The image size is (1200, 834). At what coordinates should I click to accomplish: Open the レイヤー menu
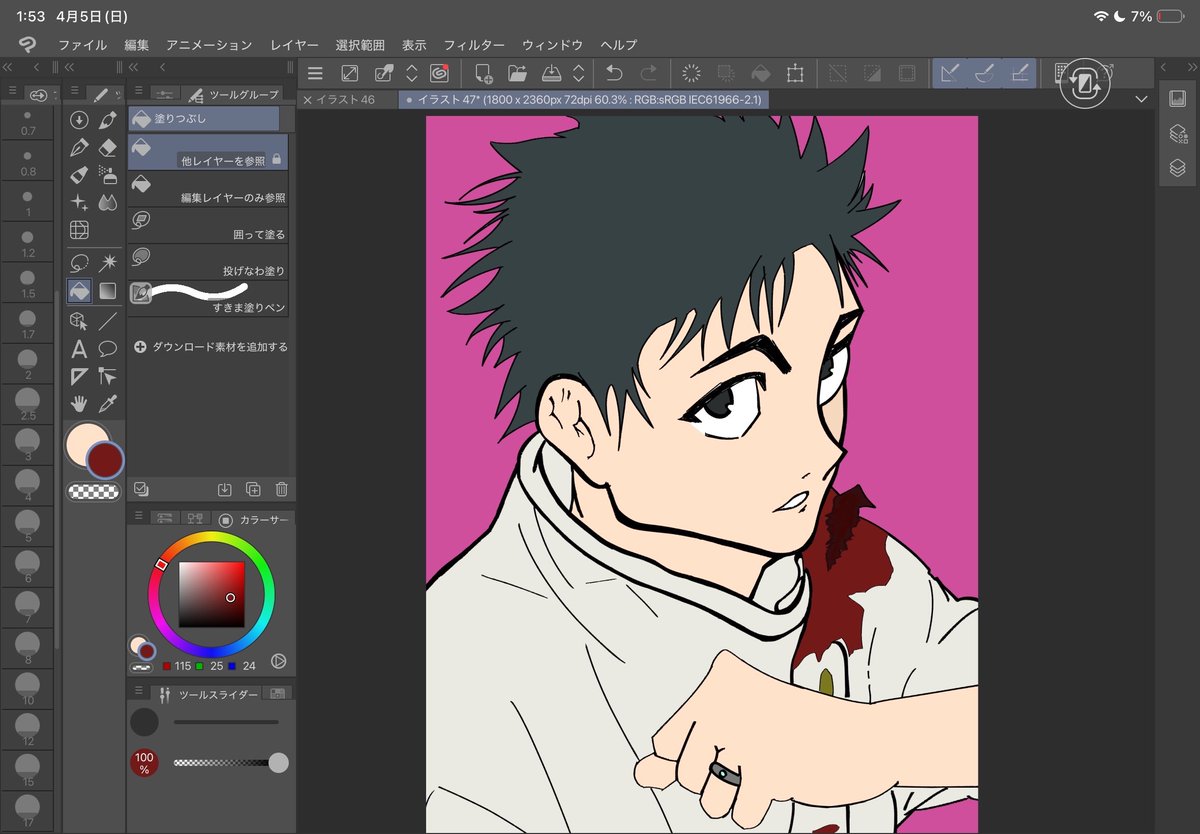[x=294, y=45]
